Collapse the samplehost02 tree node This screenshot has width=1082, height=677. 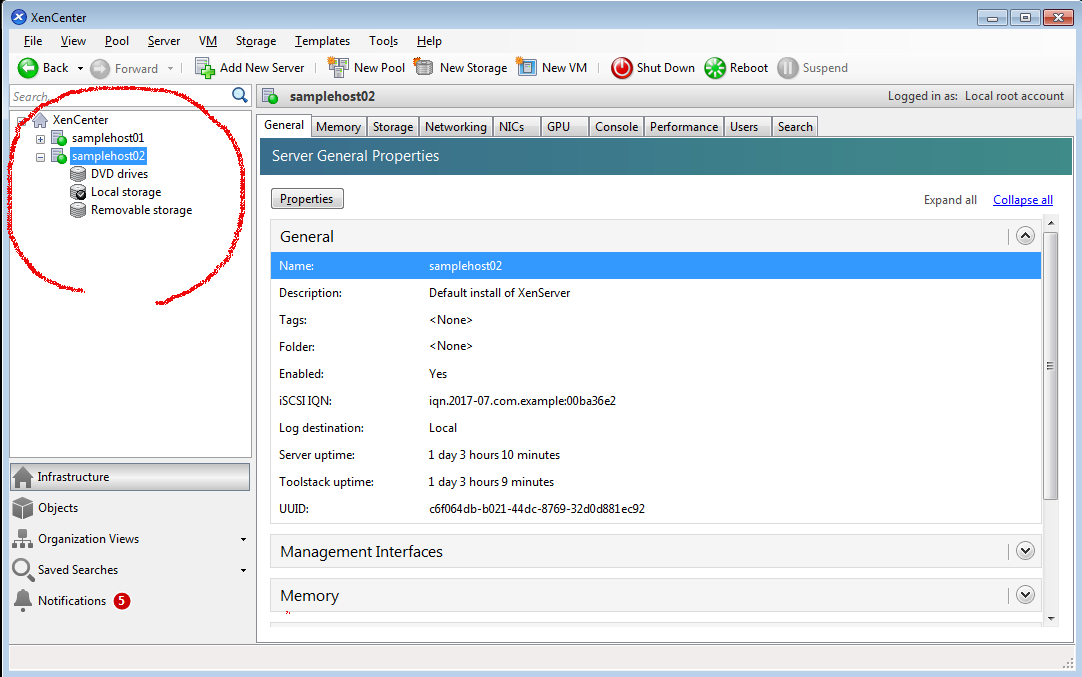pyautogui.click(x=41, y=157)
